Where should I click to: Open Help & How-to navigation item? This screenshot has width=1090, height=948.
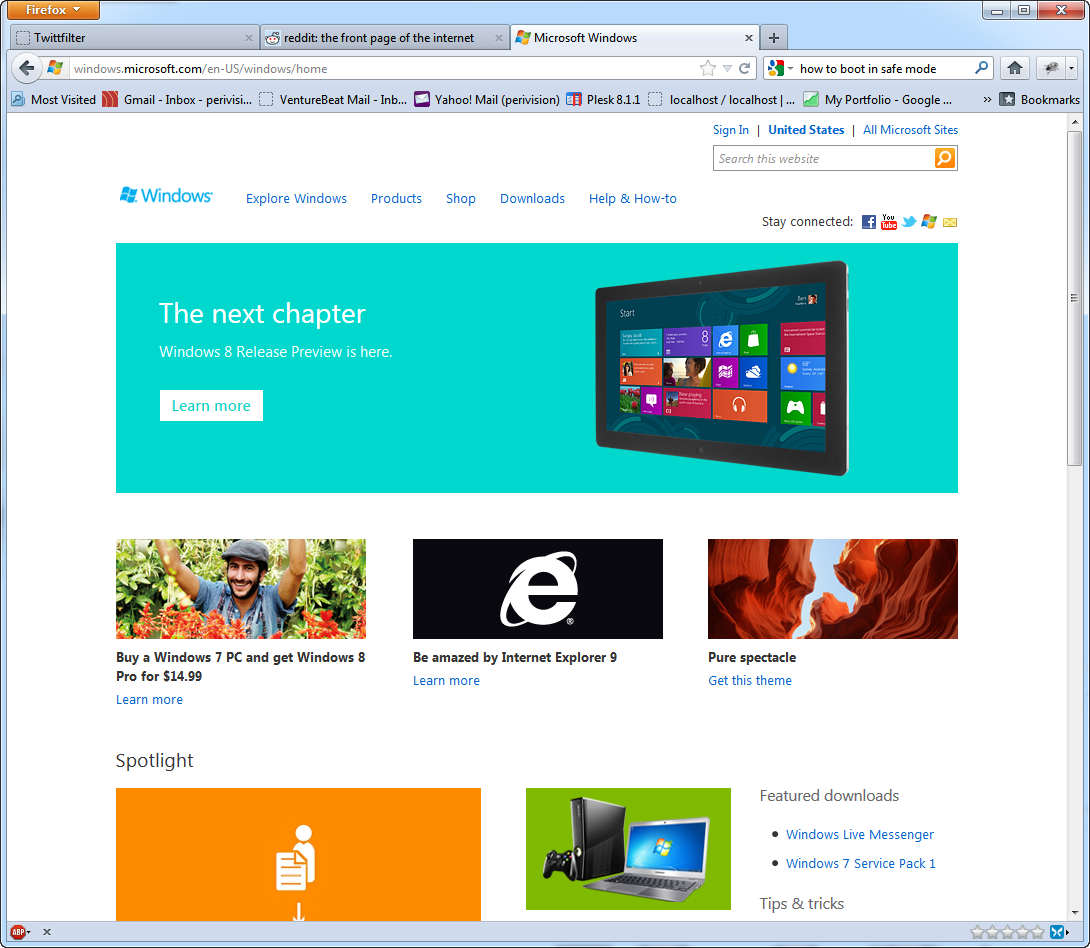pos(632,198)
